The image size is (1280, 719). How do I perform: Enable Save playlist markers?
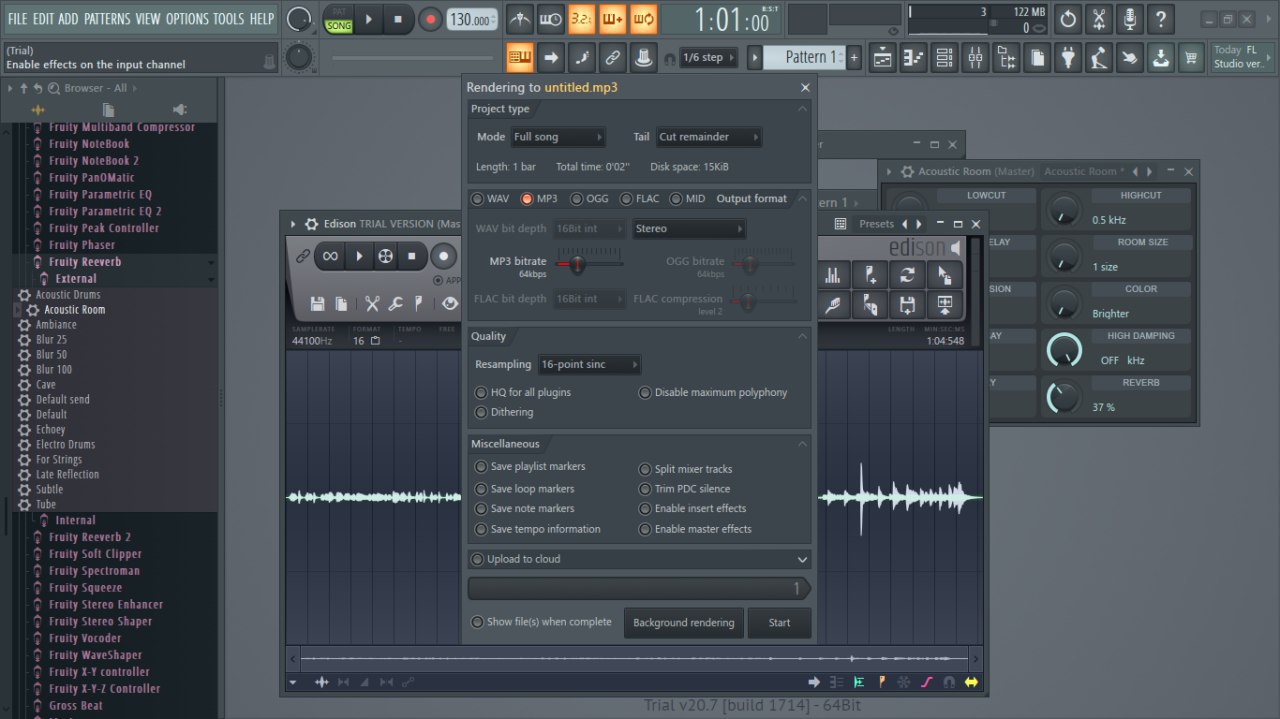[x=530, y=467]
